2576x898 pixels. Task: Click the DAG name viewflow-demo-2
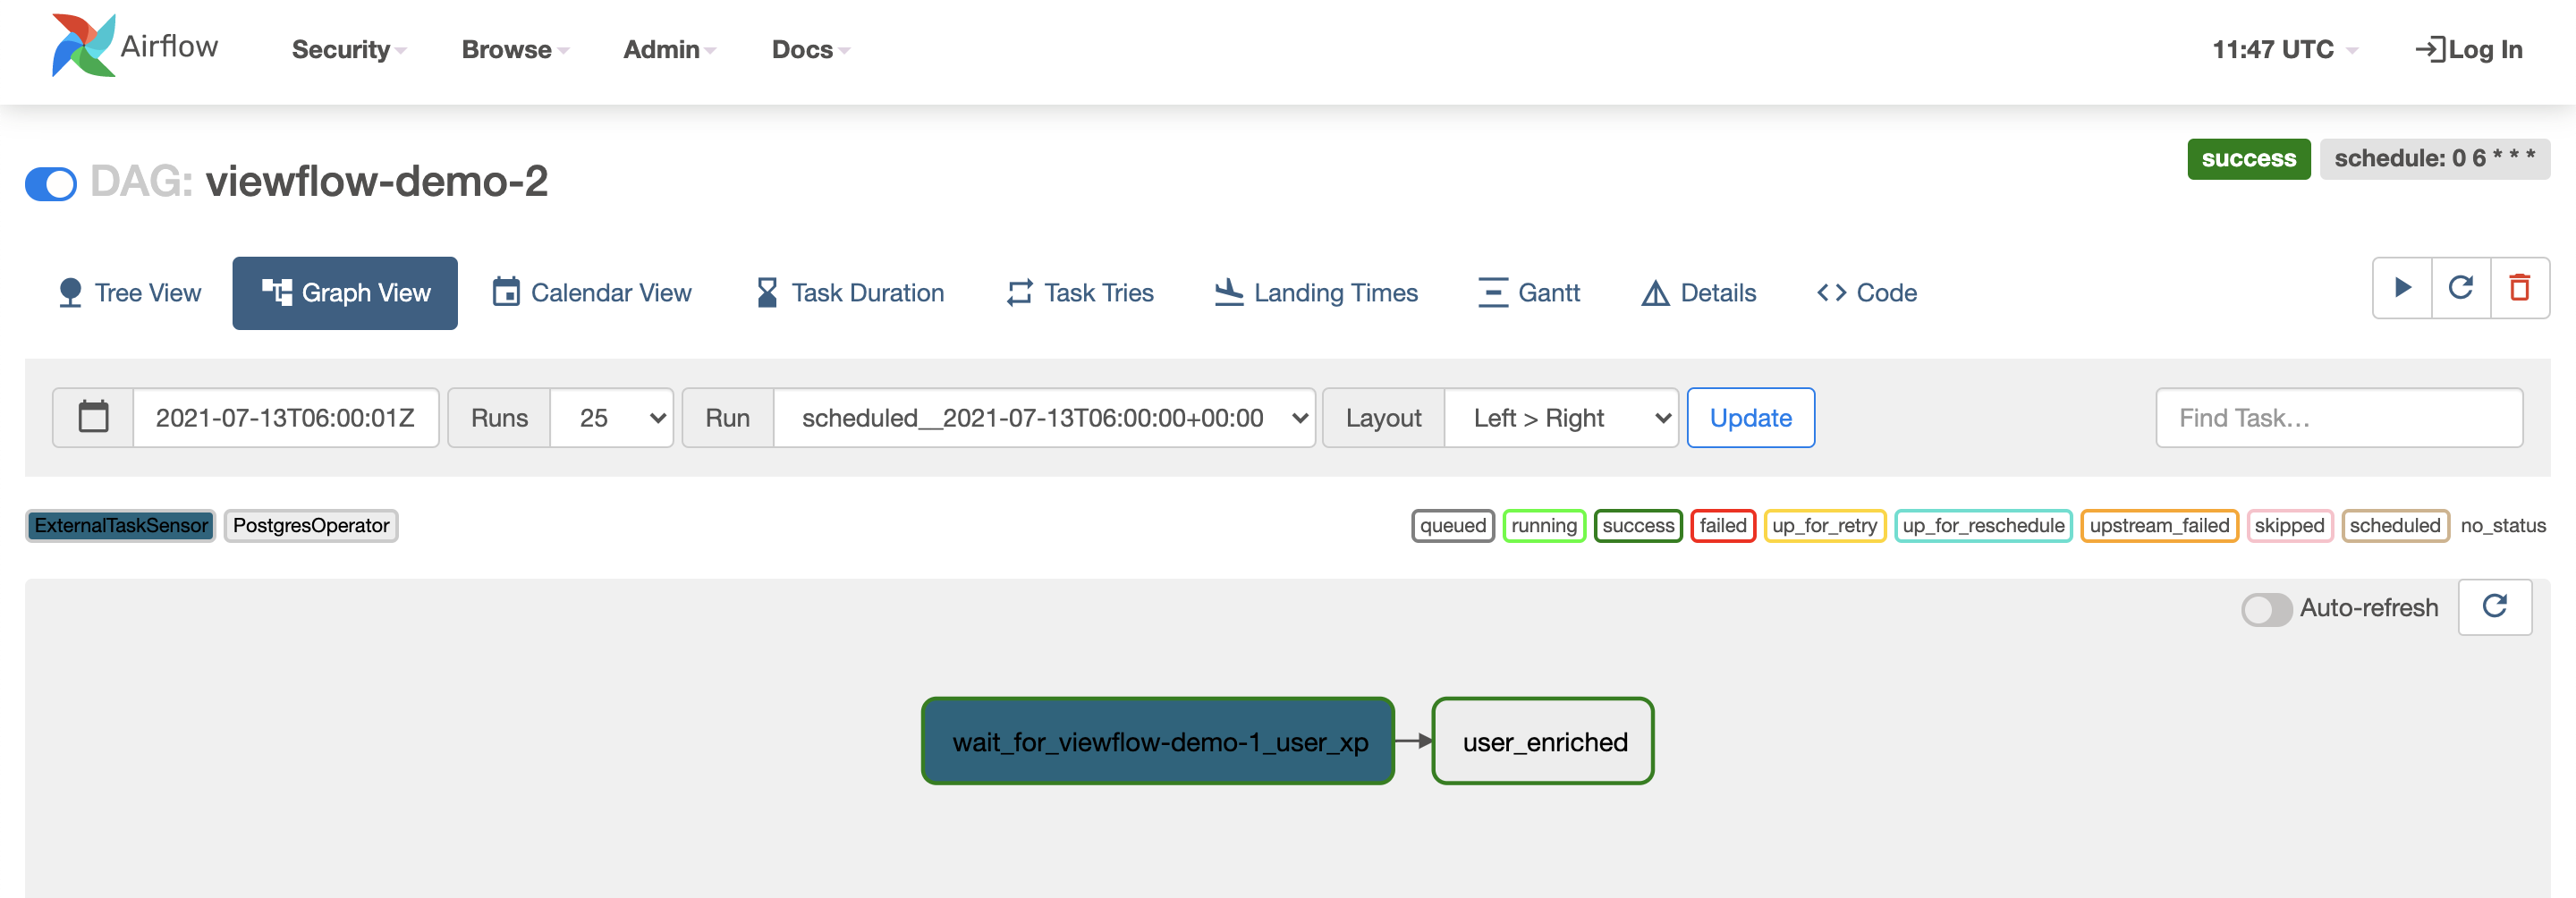point(376,181)
